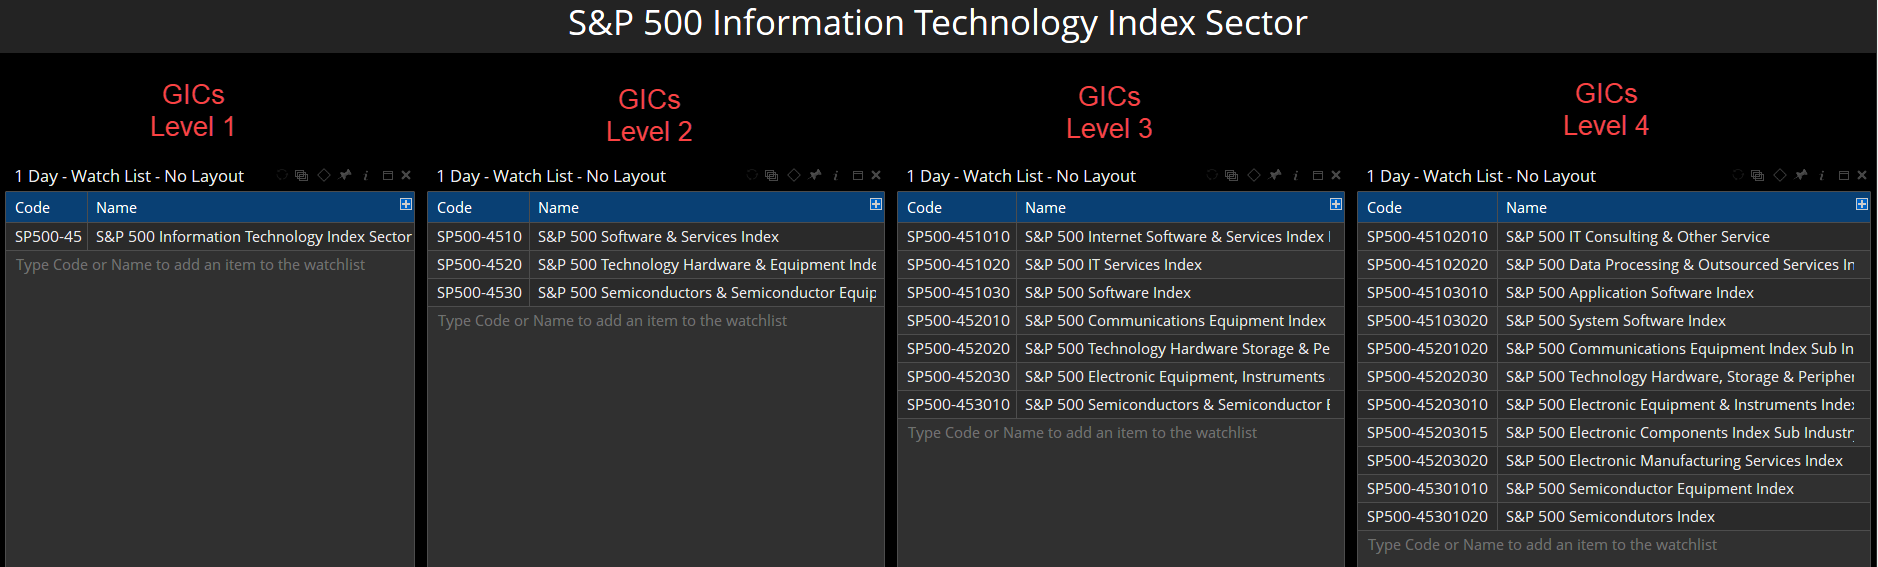This screenshot has height=567, width=1878.
Task: Open info icon in Level 3 watch list
Action: point(1295,175)
